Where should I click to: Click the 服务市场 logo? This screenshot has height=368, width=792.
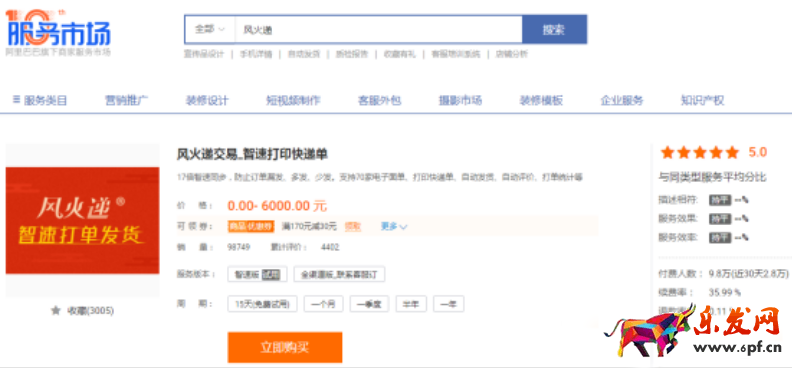point(58,31)
